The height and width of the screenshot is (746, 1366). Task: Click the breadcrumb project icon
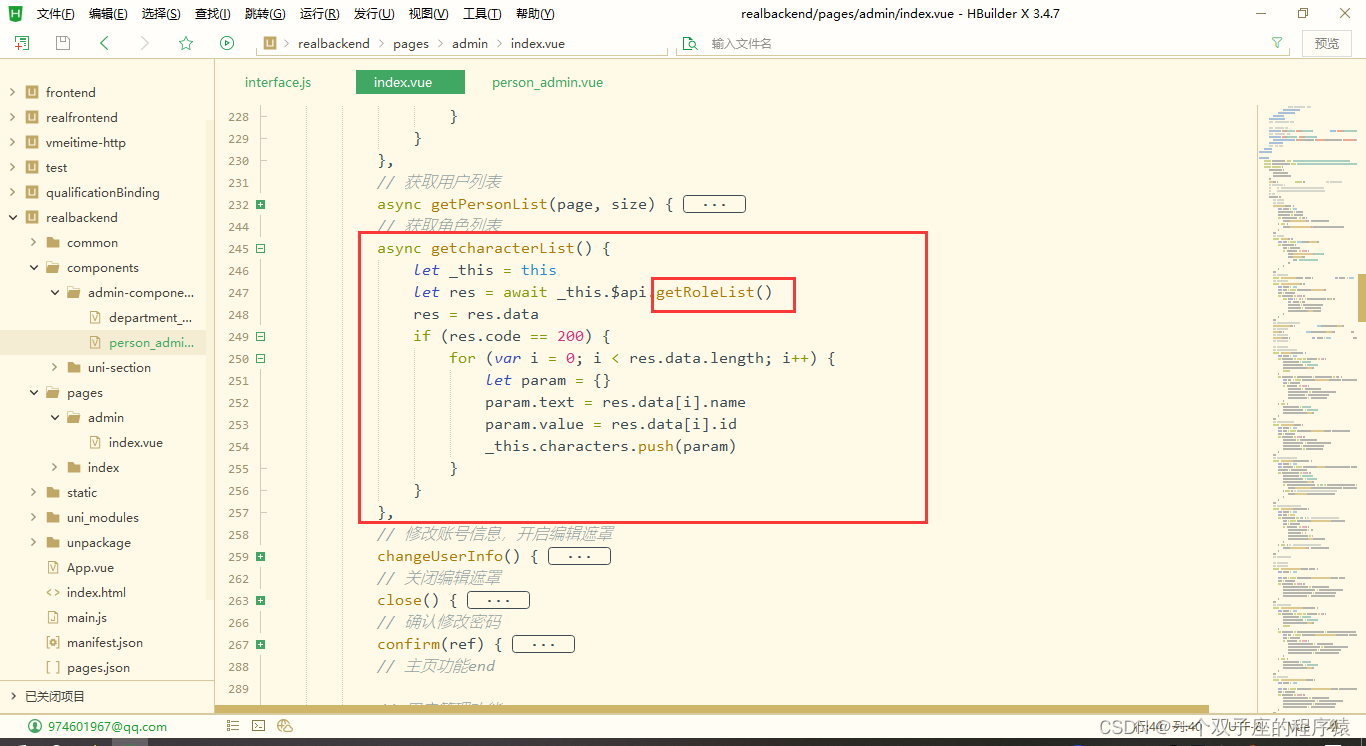point(270,43)
